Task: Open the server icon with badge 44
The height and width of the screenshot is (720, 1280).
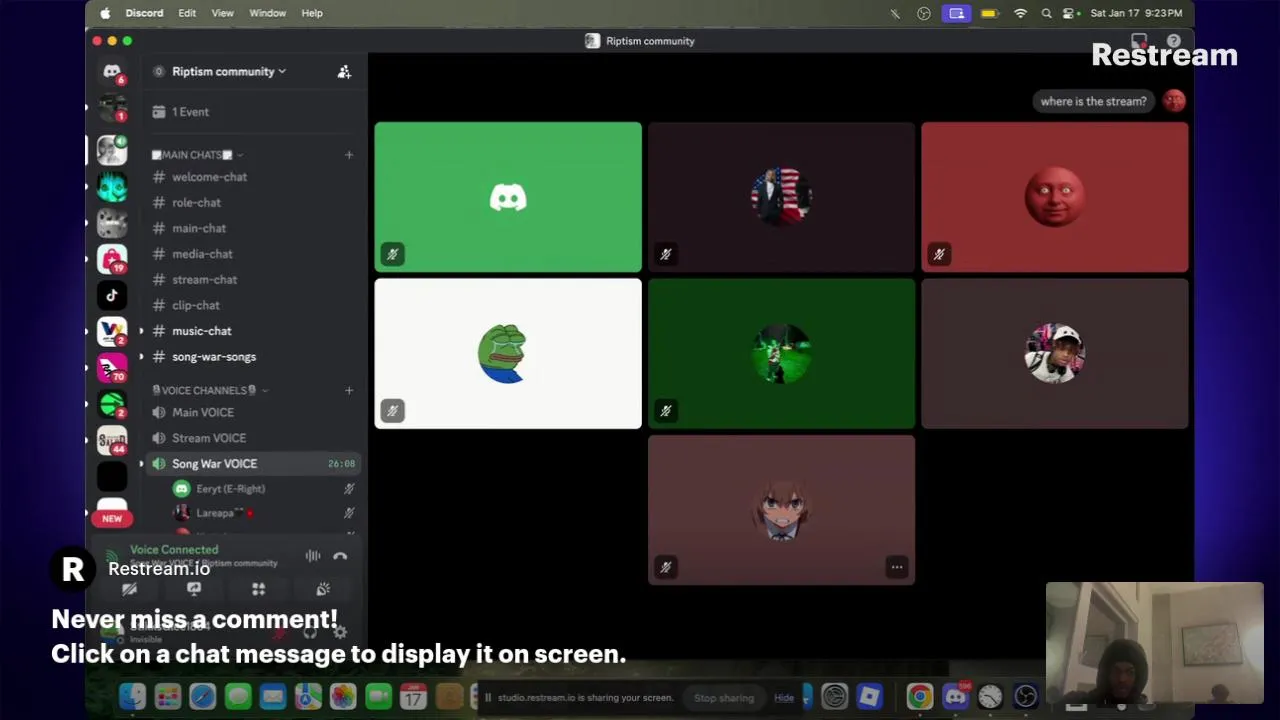Action: [x=112, y=441]
